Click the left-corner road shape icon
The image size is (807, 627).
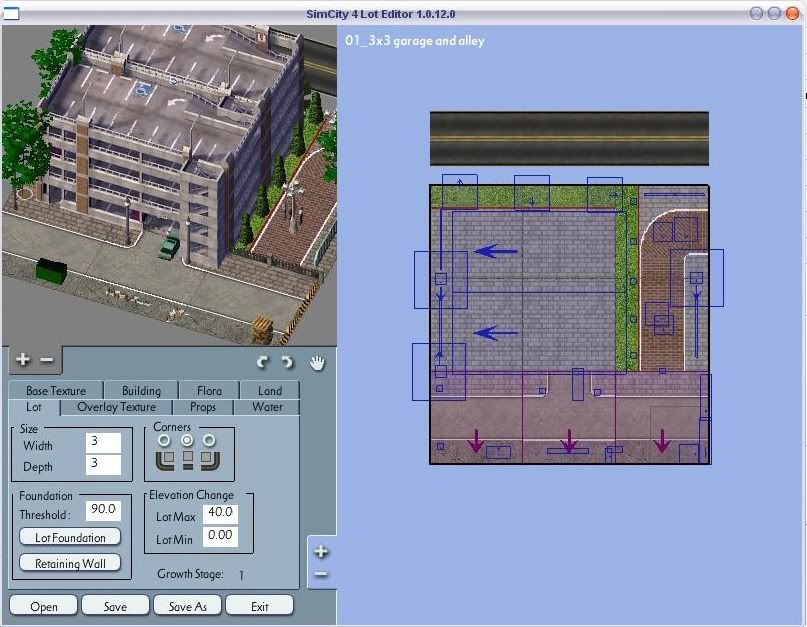pos(165,460)
